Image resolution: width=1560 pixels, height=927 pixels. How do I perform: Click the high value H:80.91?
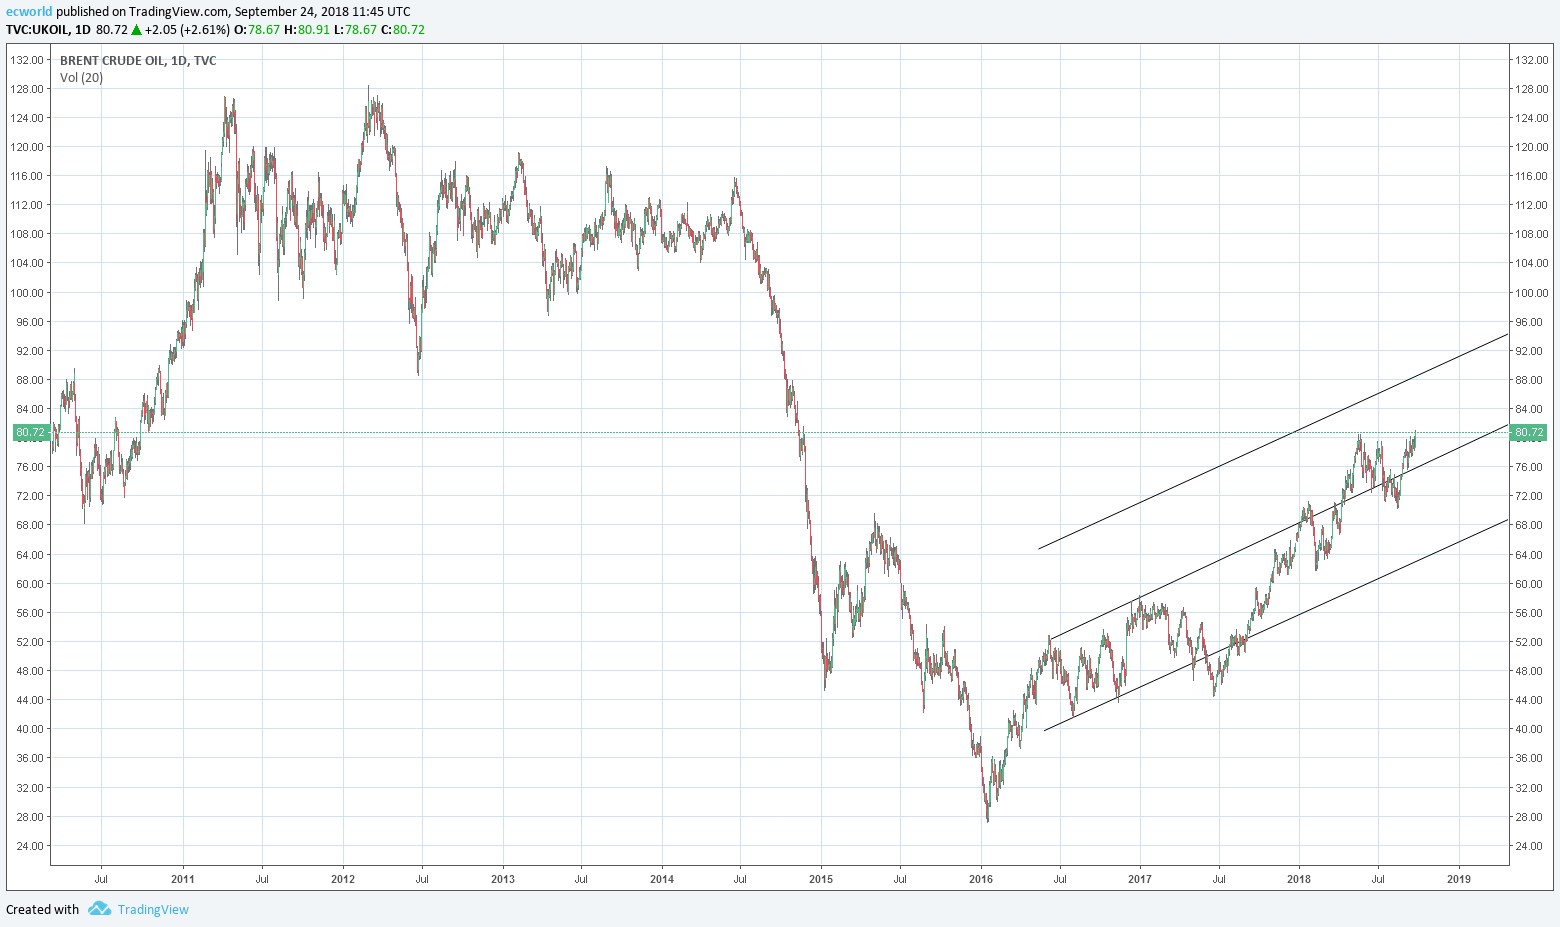pyautogui.click(x=307, y=30)
